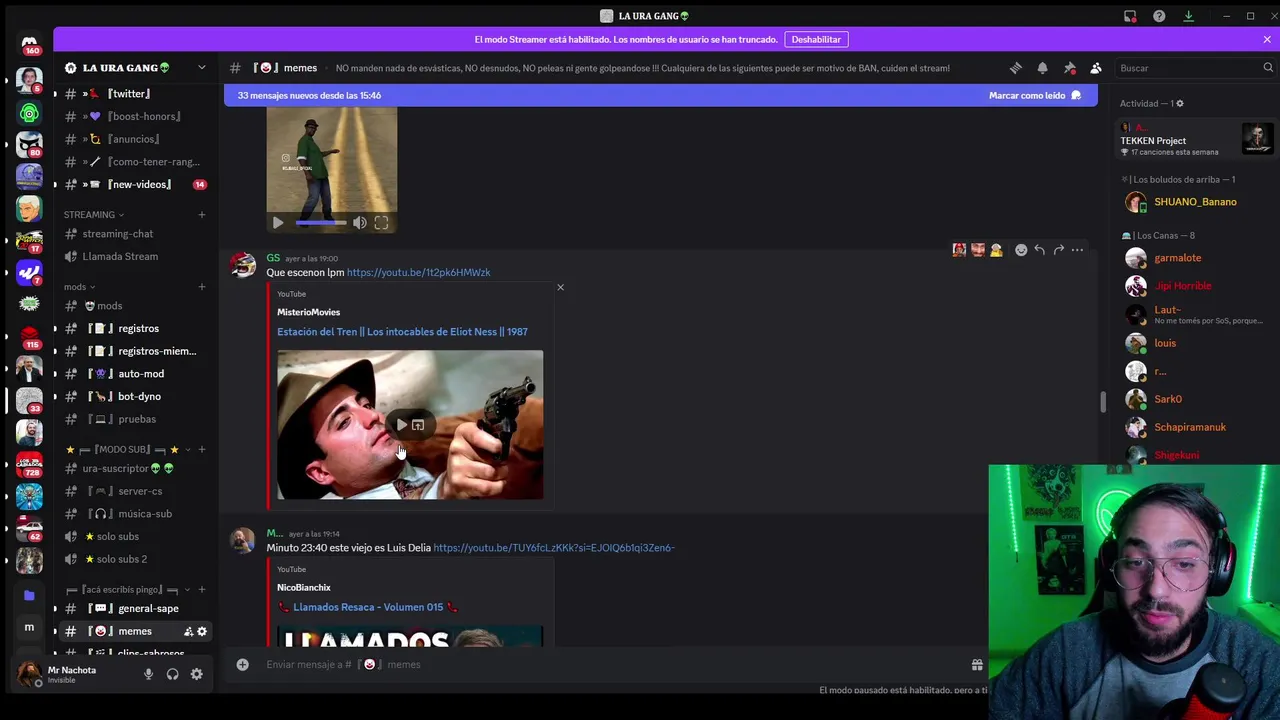This screenshot has height=720, width=1280.
Task: Click Enviar mensaje input field
Action: (610, 664)
